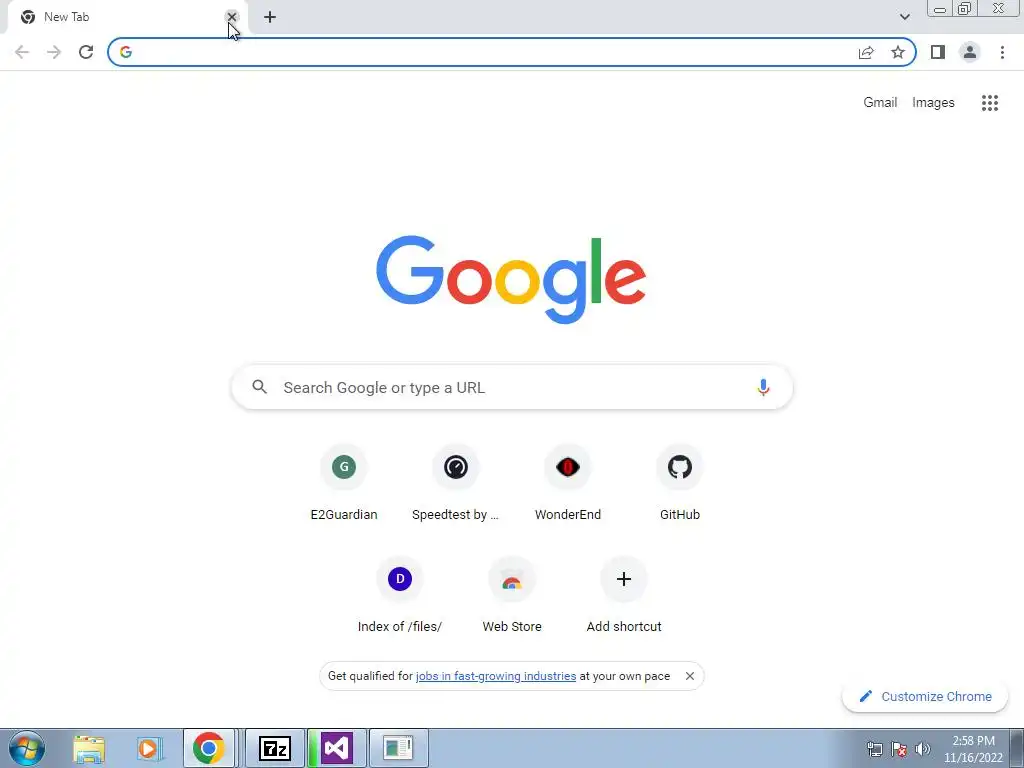This screenshot has width=1024, height=768.
Task: Reload the current page
Action: (86, 52)
